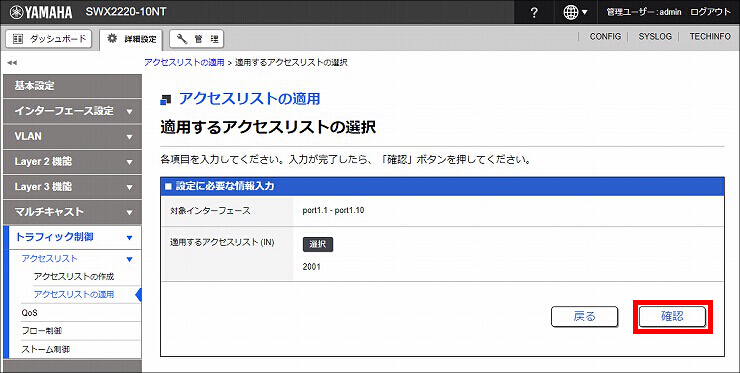The height and width of the screenshot is (373, 740).
Task: Click the 選択 button for access list
Action: tap(318, 244)
